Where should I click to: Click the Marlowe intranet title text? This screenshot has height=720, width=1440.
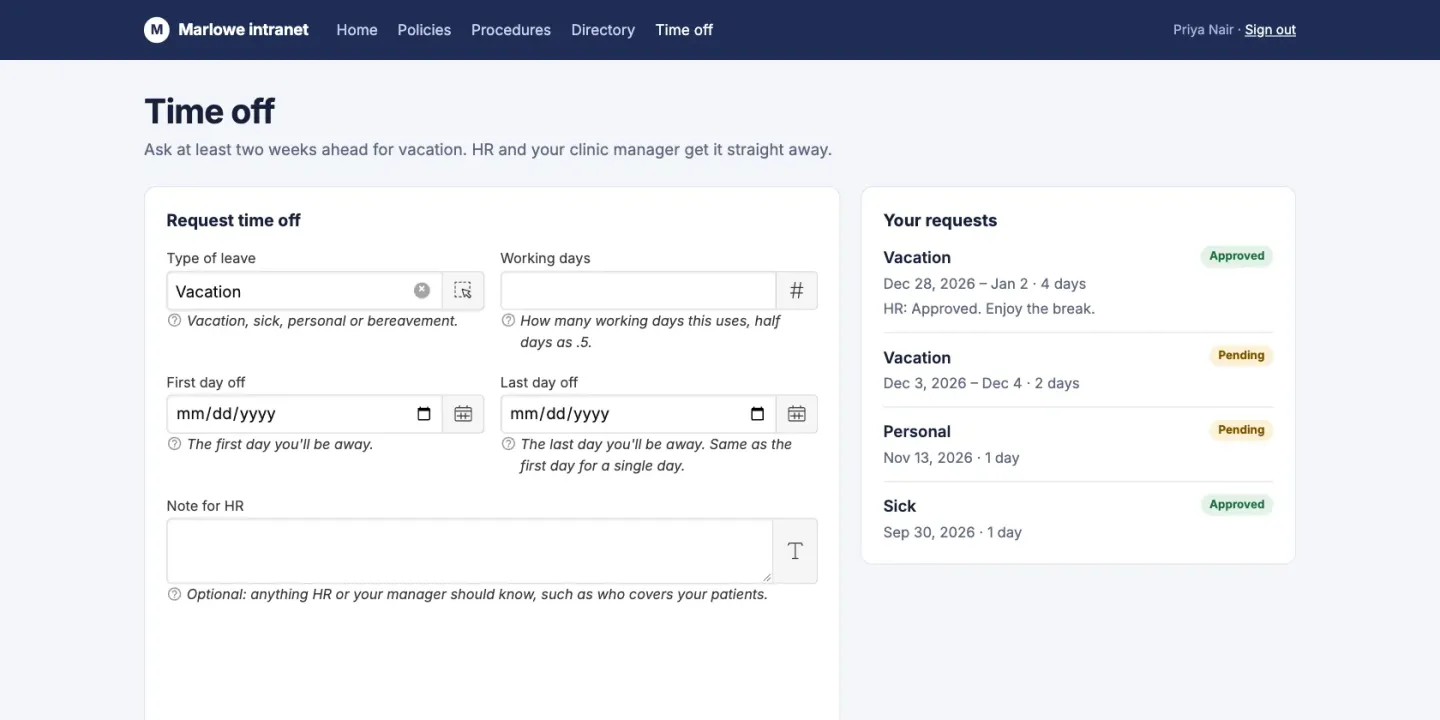[243, 30]
